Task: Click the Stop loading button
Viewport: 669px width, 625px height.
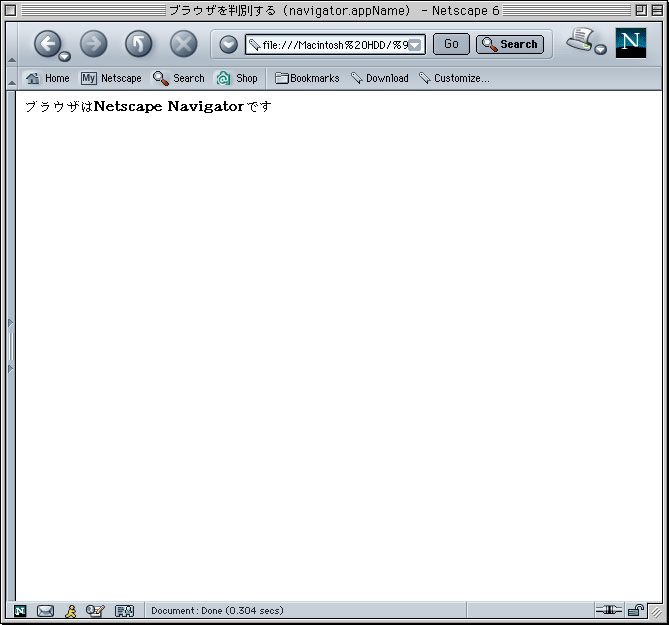Action: [183, 44]
